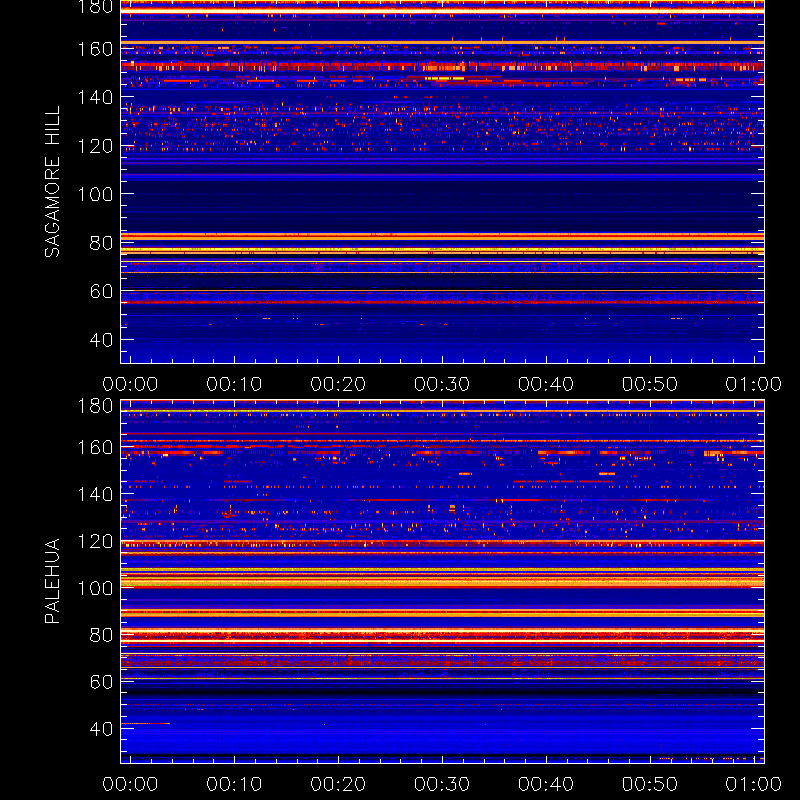Select the 80 tick label on Sagamore Hill plot
The height and width of the screenshot is (800, 800).
[x=101, y=243]
